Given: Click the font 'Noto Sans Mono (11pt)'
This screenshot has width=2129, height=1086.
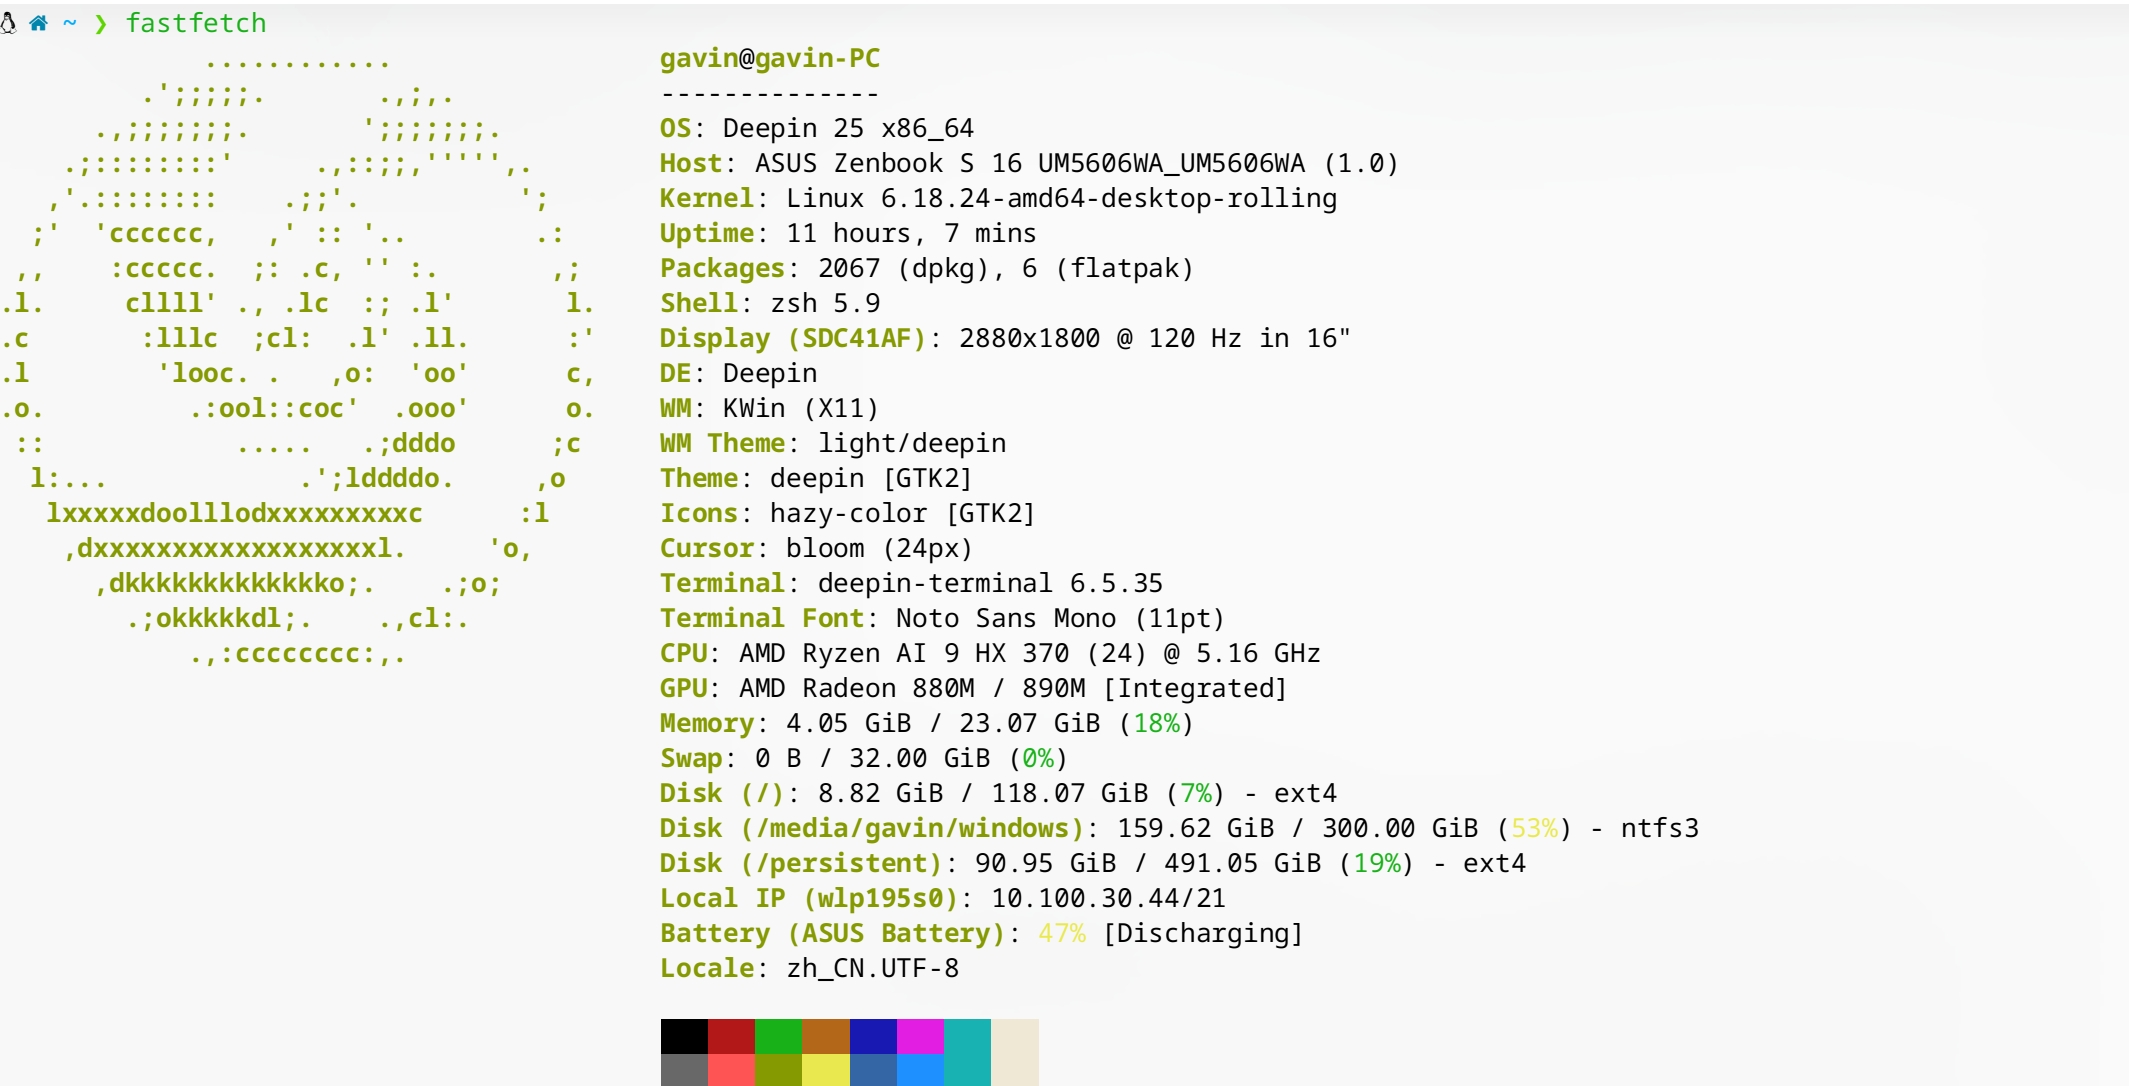Looking at the screenshot, I should point(1060,618).
